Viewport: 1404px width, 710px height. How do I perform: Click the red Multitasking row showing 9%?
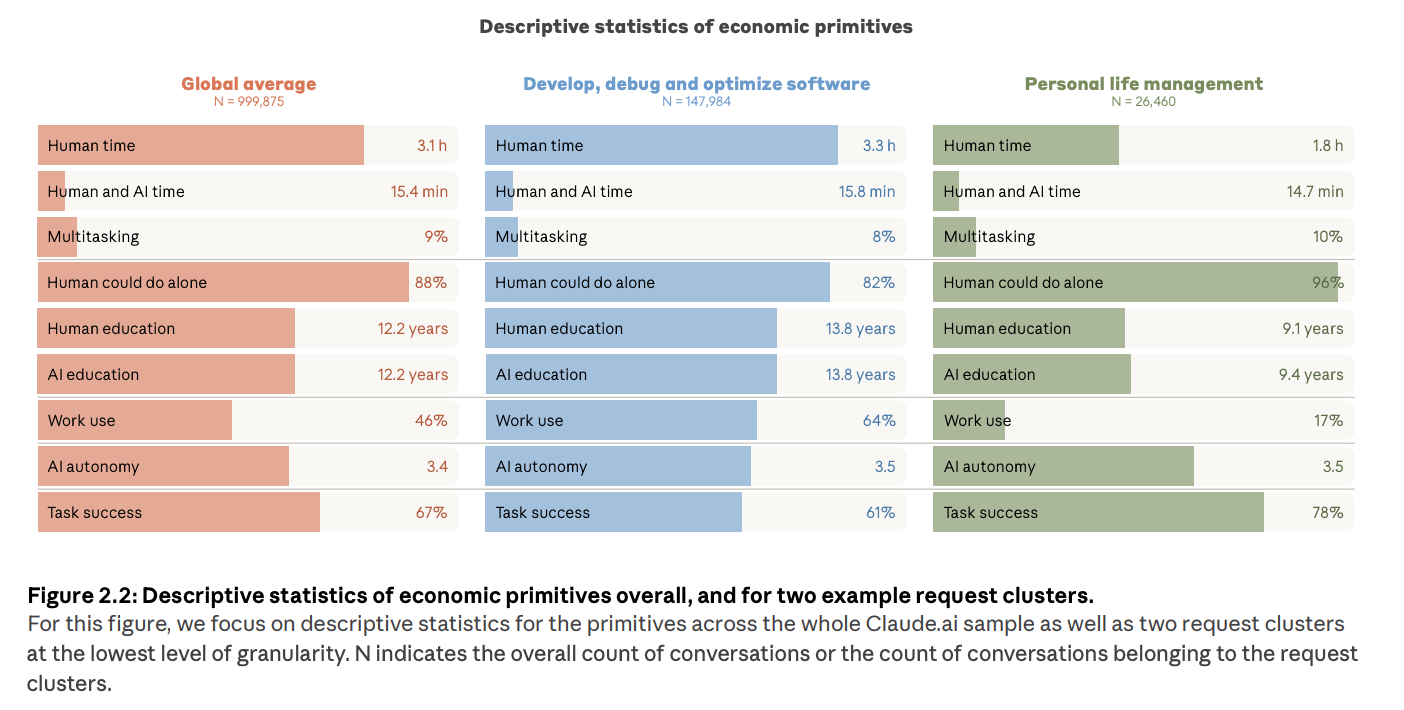pos(248,237)
